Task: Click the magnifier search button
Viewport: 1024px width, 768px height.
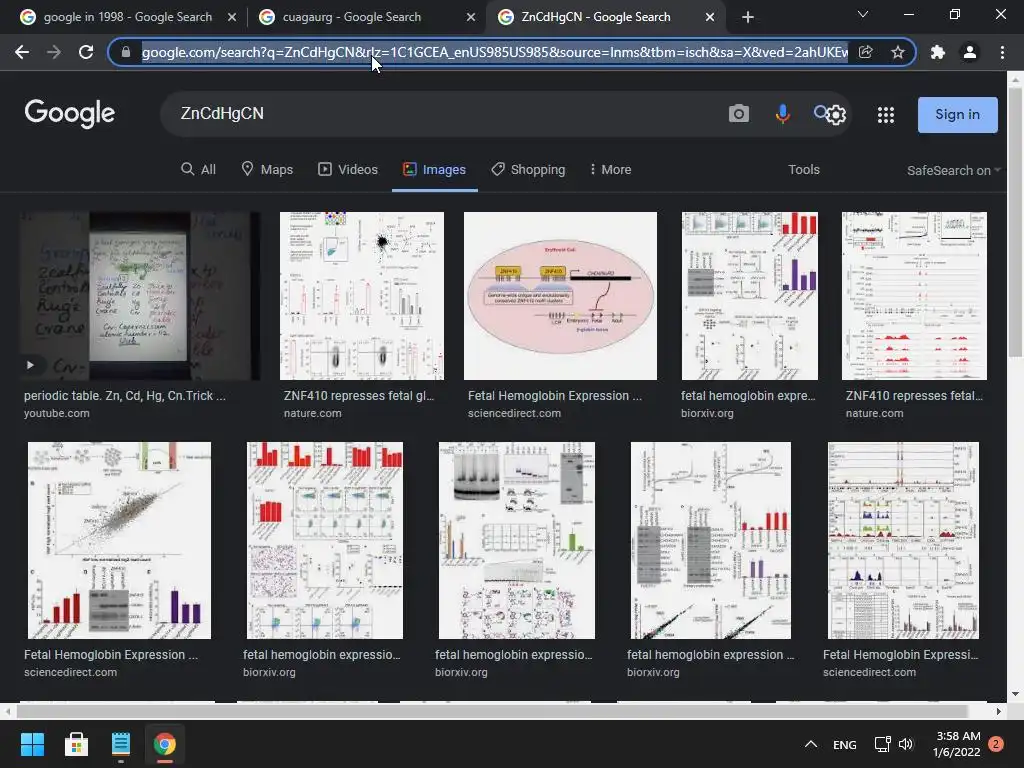Action: (820, 112)
